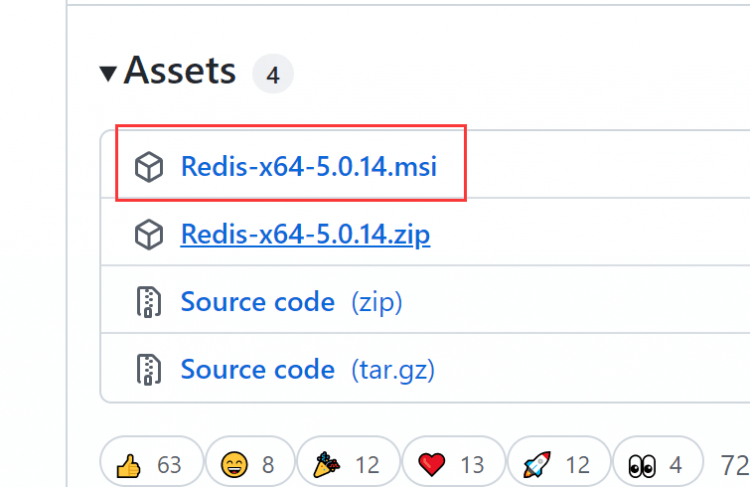Click the (tar.gz) format label
750x487 pixels.
(x=393, y=369)
